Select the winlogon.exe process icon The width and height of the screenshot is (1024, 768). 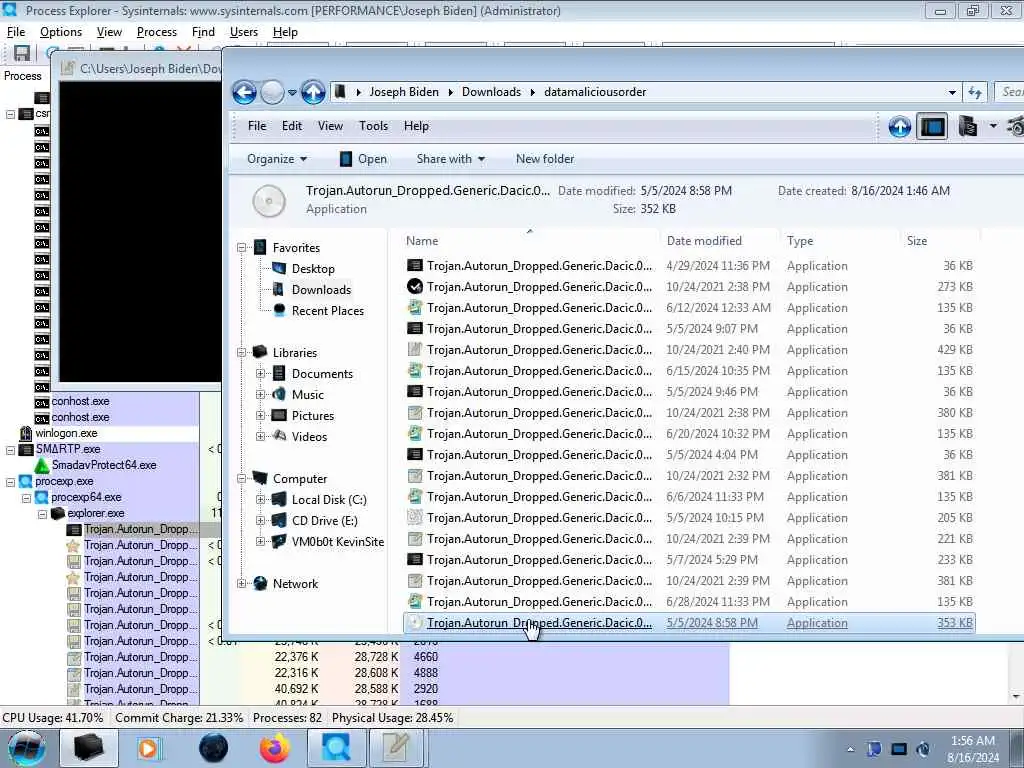click(25, 433)
